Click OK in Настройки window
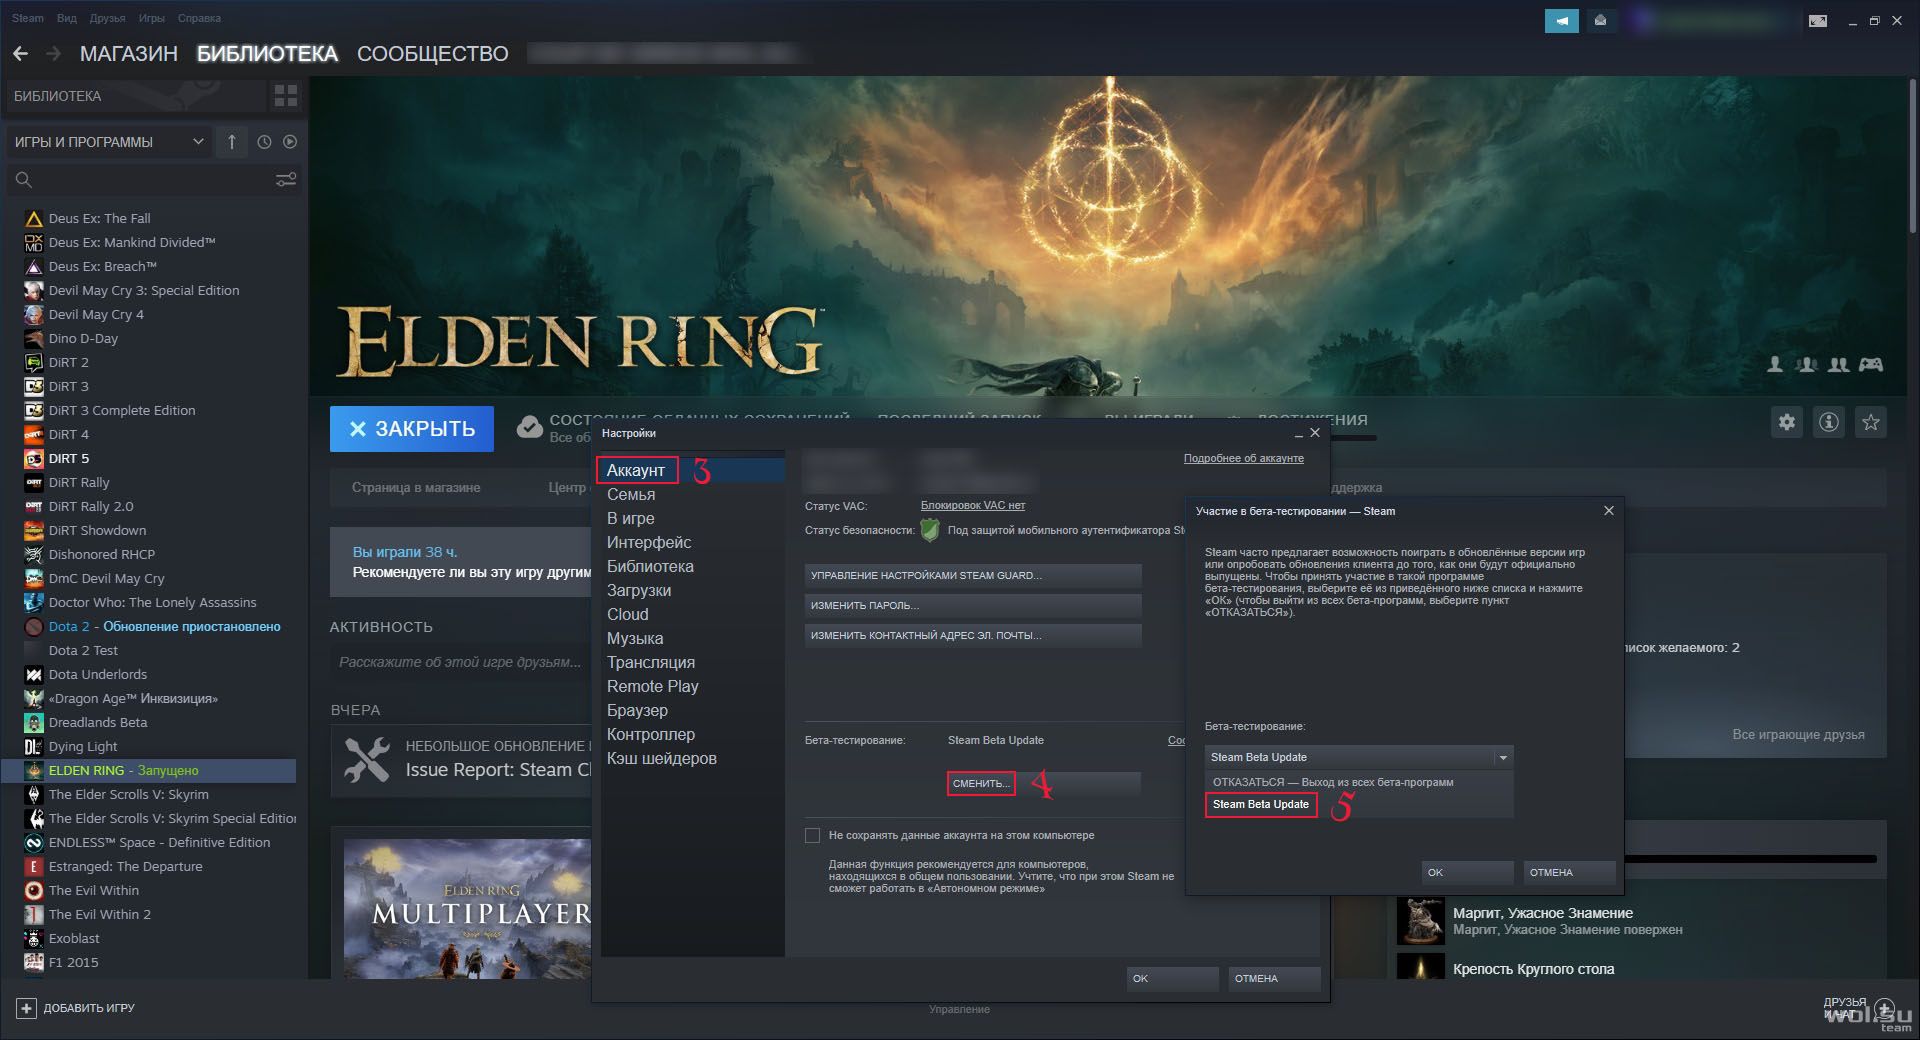 1172,978
